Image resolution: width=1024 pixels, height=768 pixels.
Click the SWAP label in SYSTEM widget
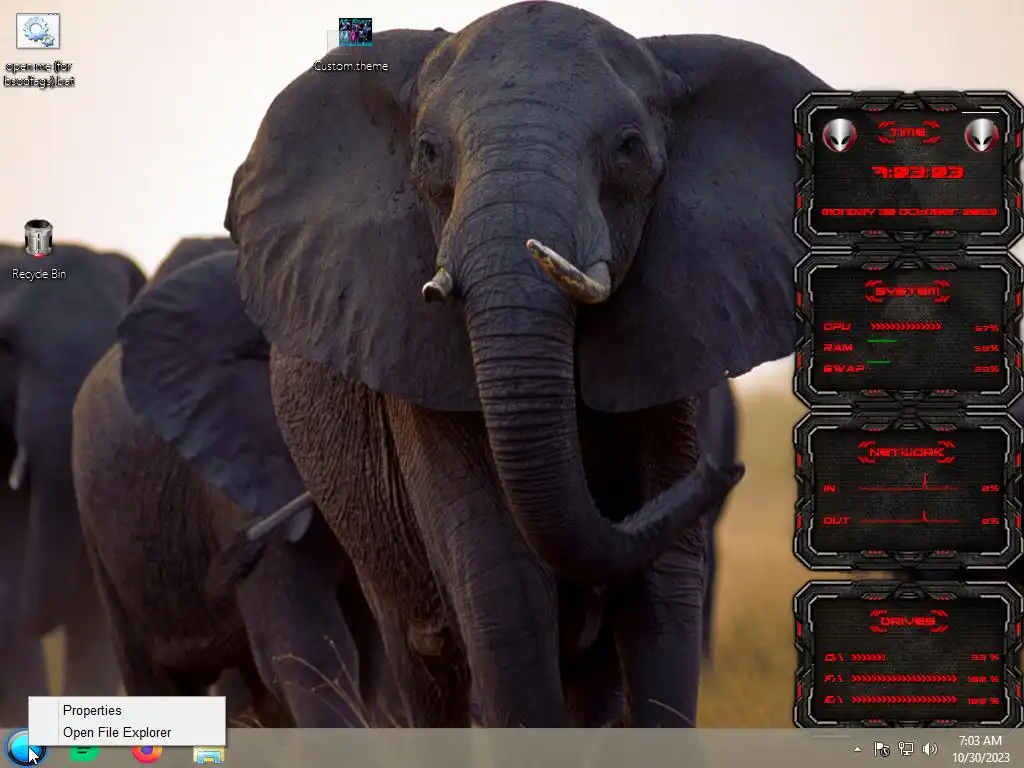point(844,368)
